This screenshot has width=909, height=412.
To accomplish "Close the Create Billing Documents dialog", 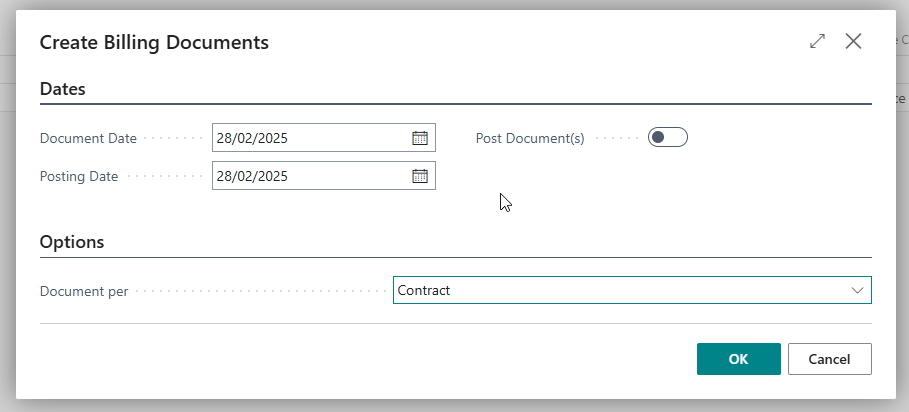I will [x=853, y=41].
